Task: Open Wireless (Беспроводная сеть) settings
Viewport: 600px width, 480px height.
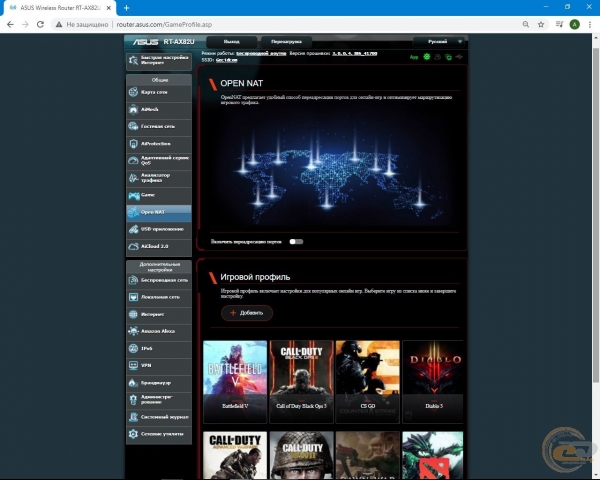Action: tap(159, 280)
